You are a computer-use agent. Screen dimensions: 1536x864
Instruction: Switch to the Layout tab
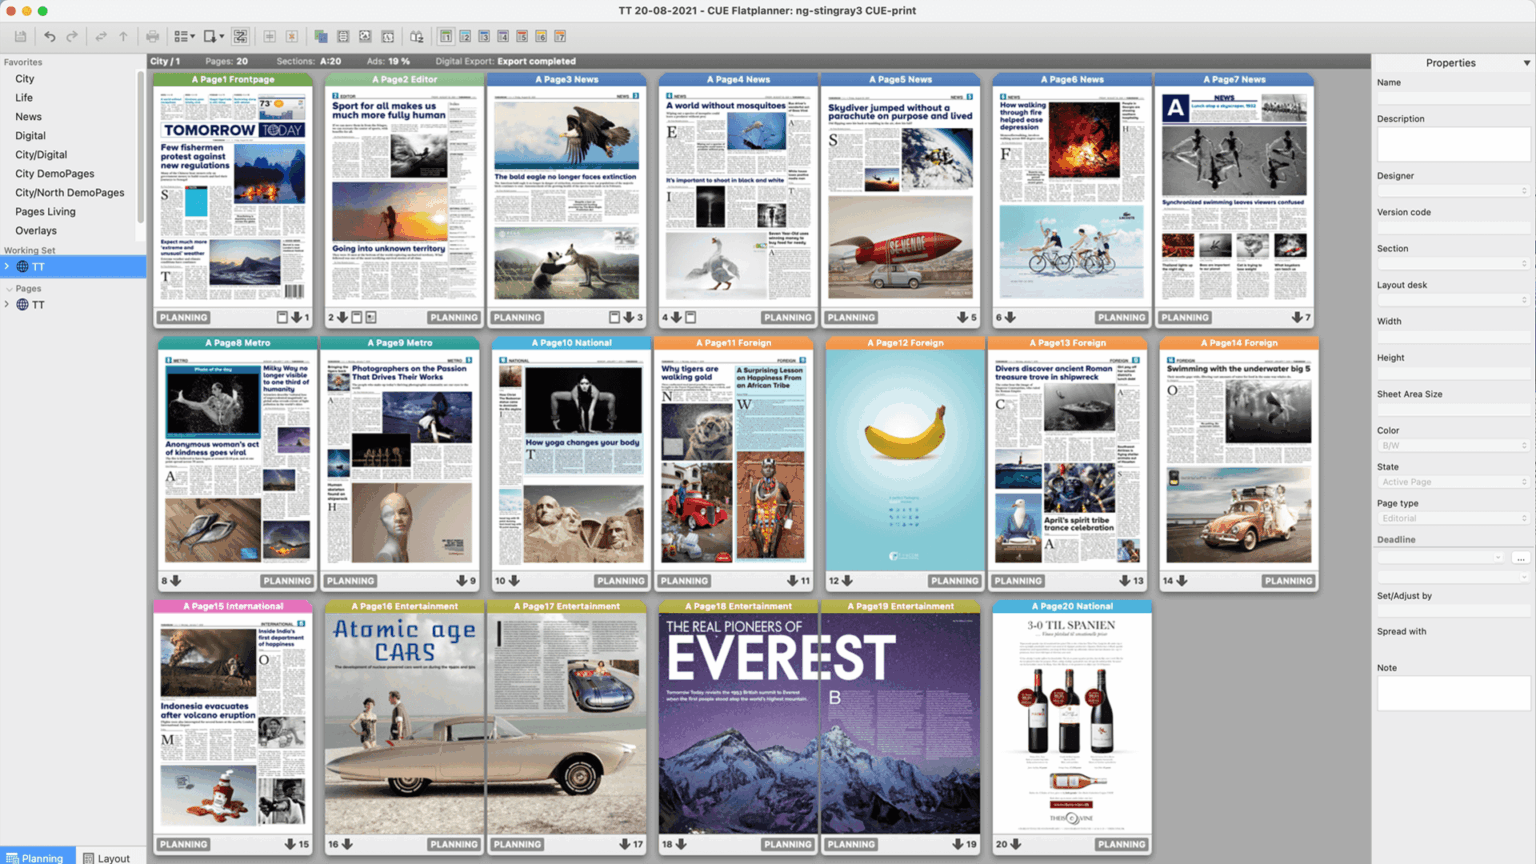click(106, 857)
